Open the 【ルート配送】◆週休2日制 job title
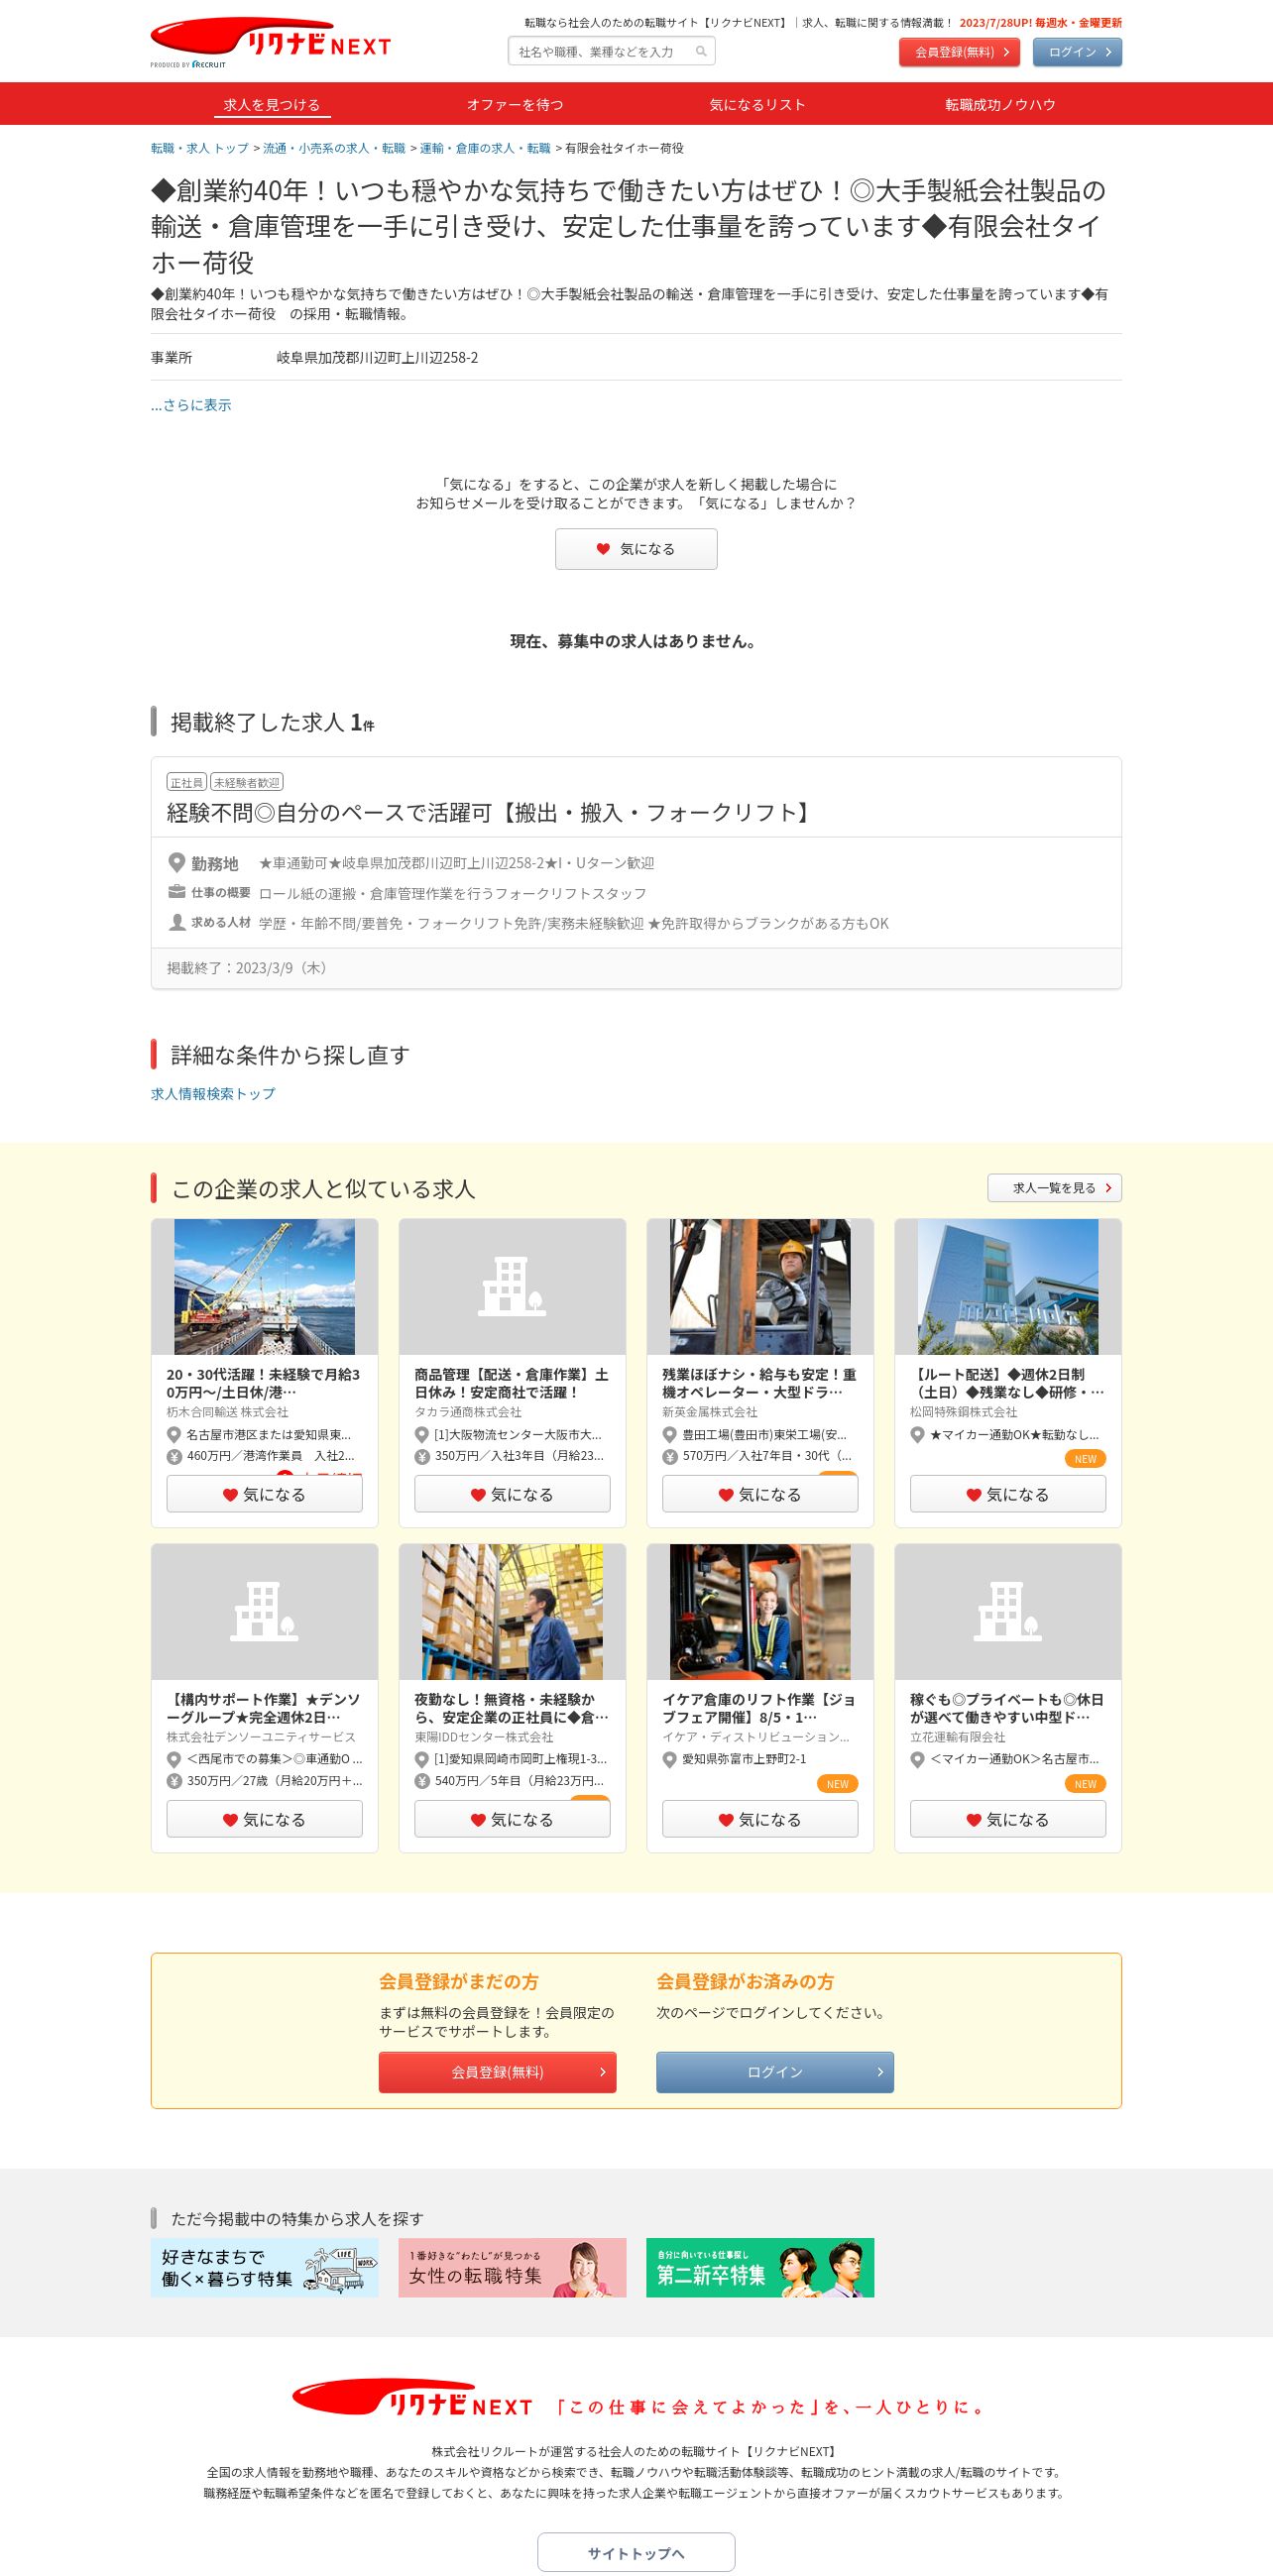Screen dimensions: 1273x2576 [1007, 1383]
